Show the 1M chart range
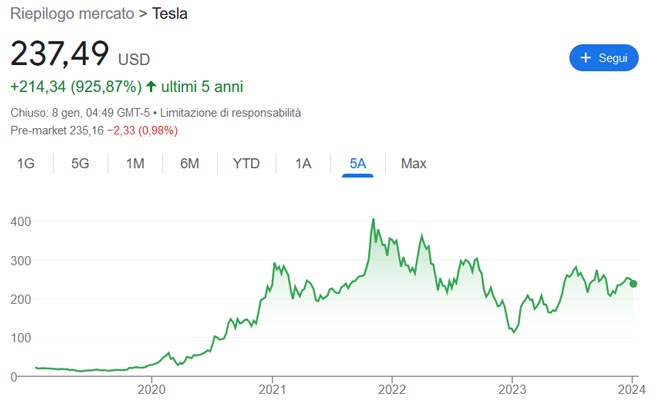660x402 pixels. pyautogui.click(x=135, y=163)
